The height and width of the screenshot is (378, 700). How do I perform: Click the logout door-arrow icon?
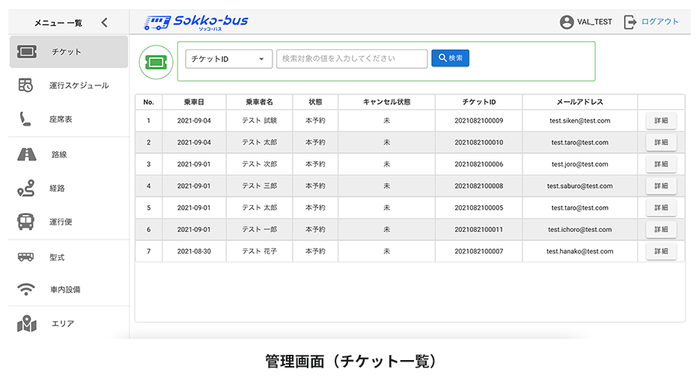(x=630, y=22)
